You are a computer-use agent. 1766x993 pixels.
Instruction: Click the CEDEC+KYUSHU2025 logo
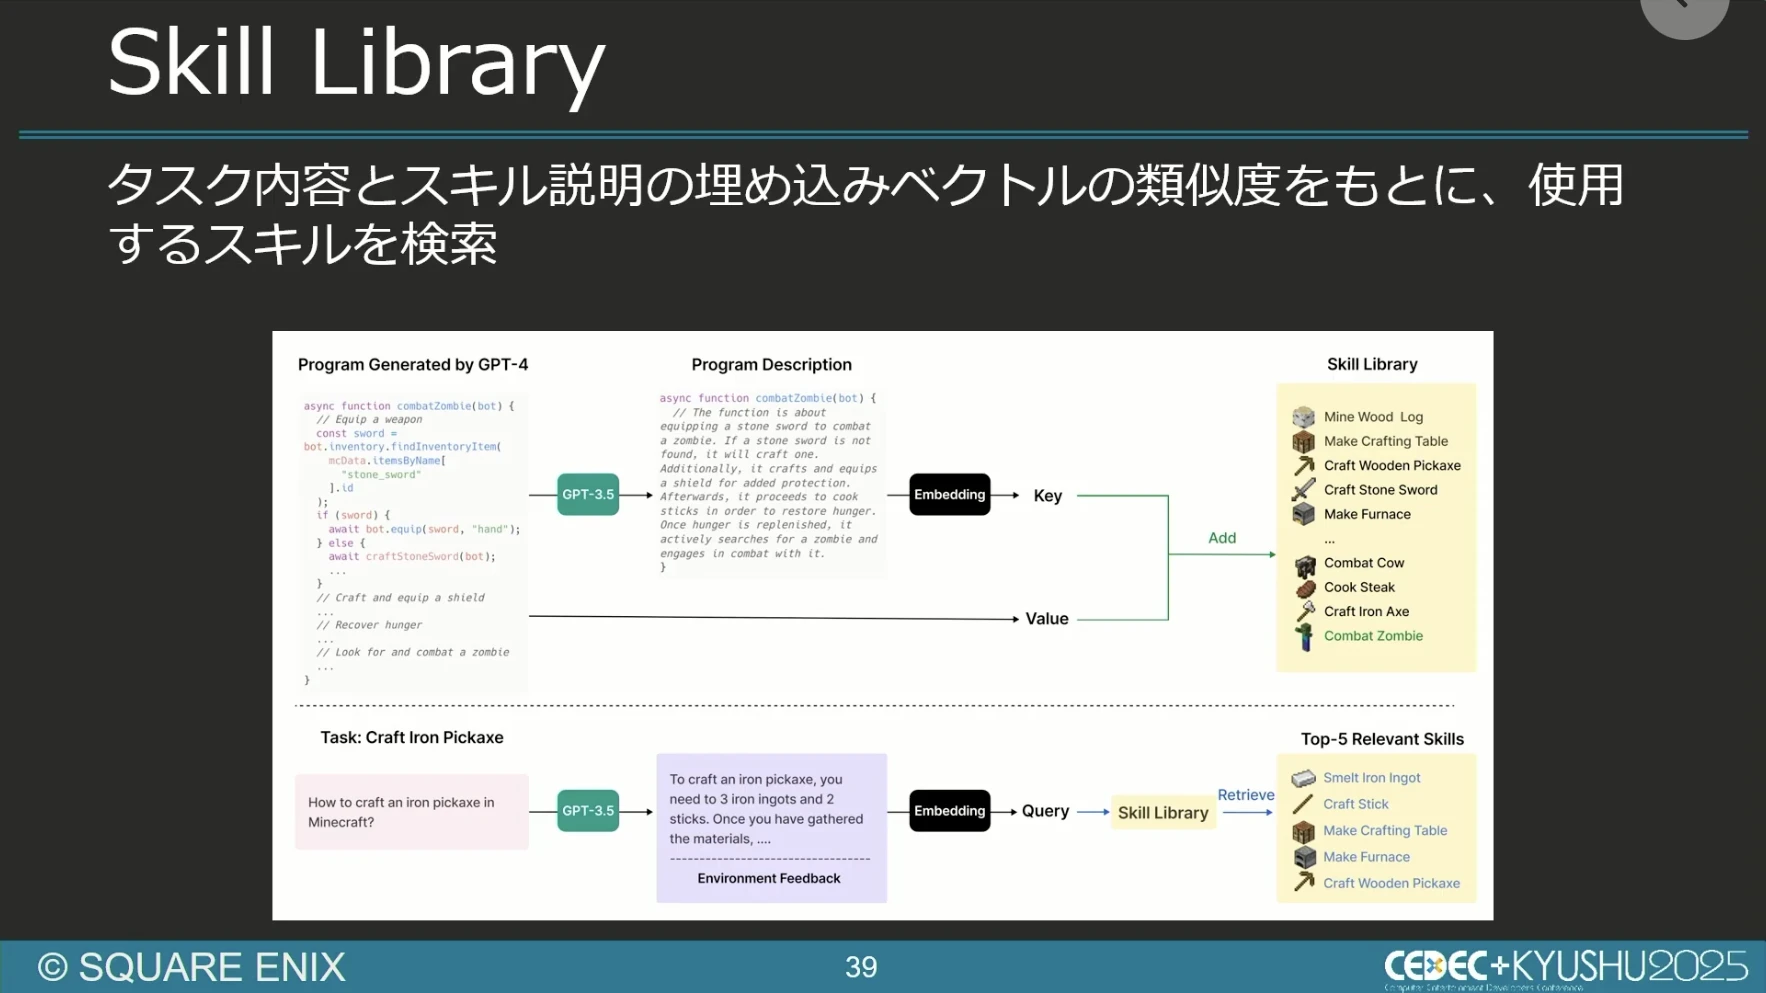[1565, 967]
